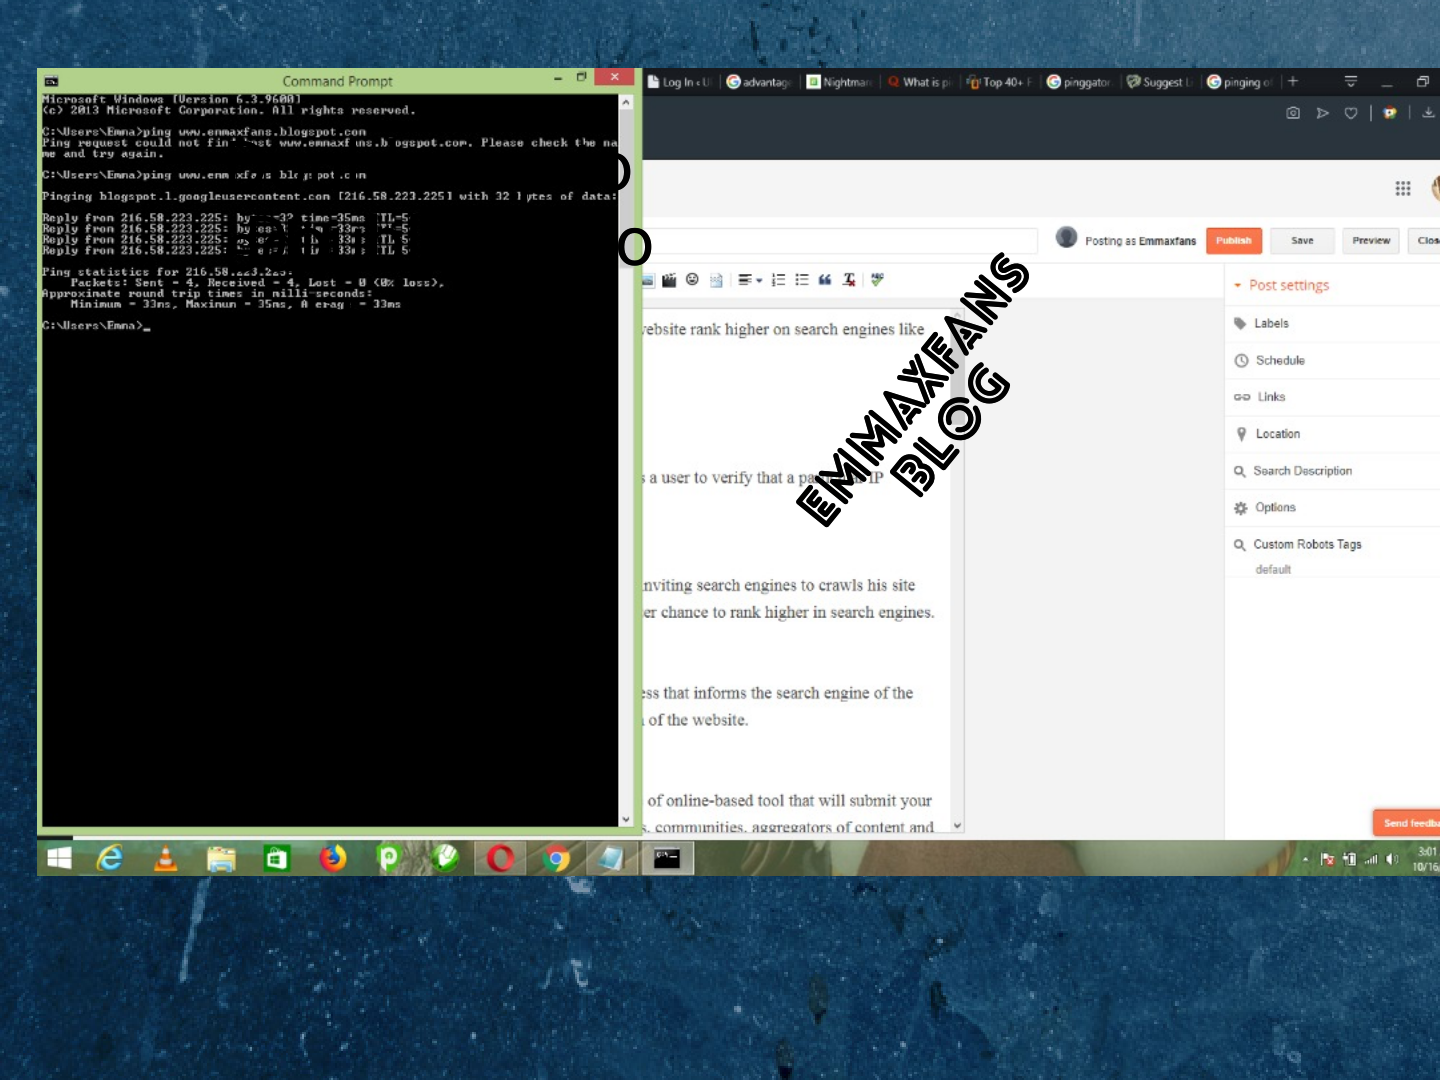Open the Schedule setting
The image size is (1440, 1080).
click(x=1280, y=360)
